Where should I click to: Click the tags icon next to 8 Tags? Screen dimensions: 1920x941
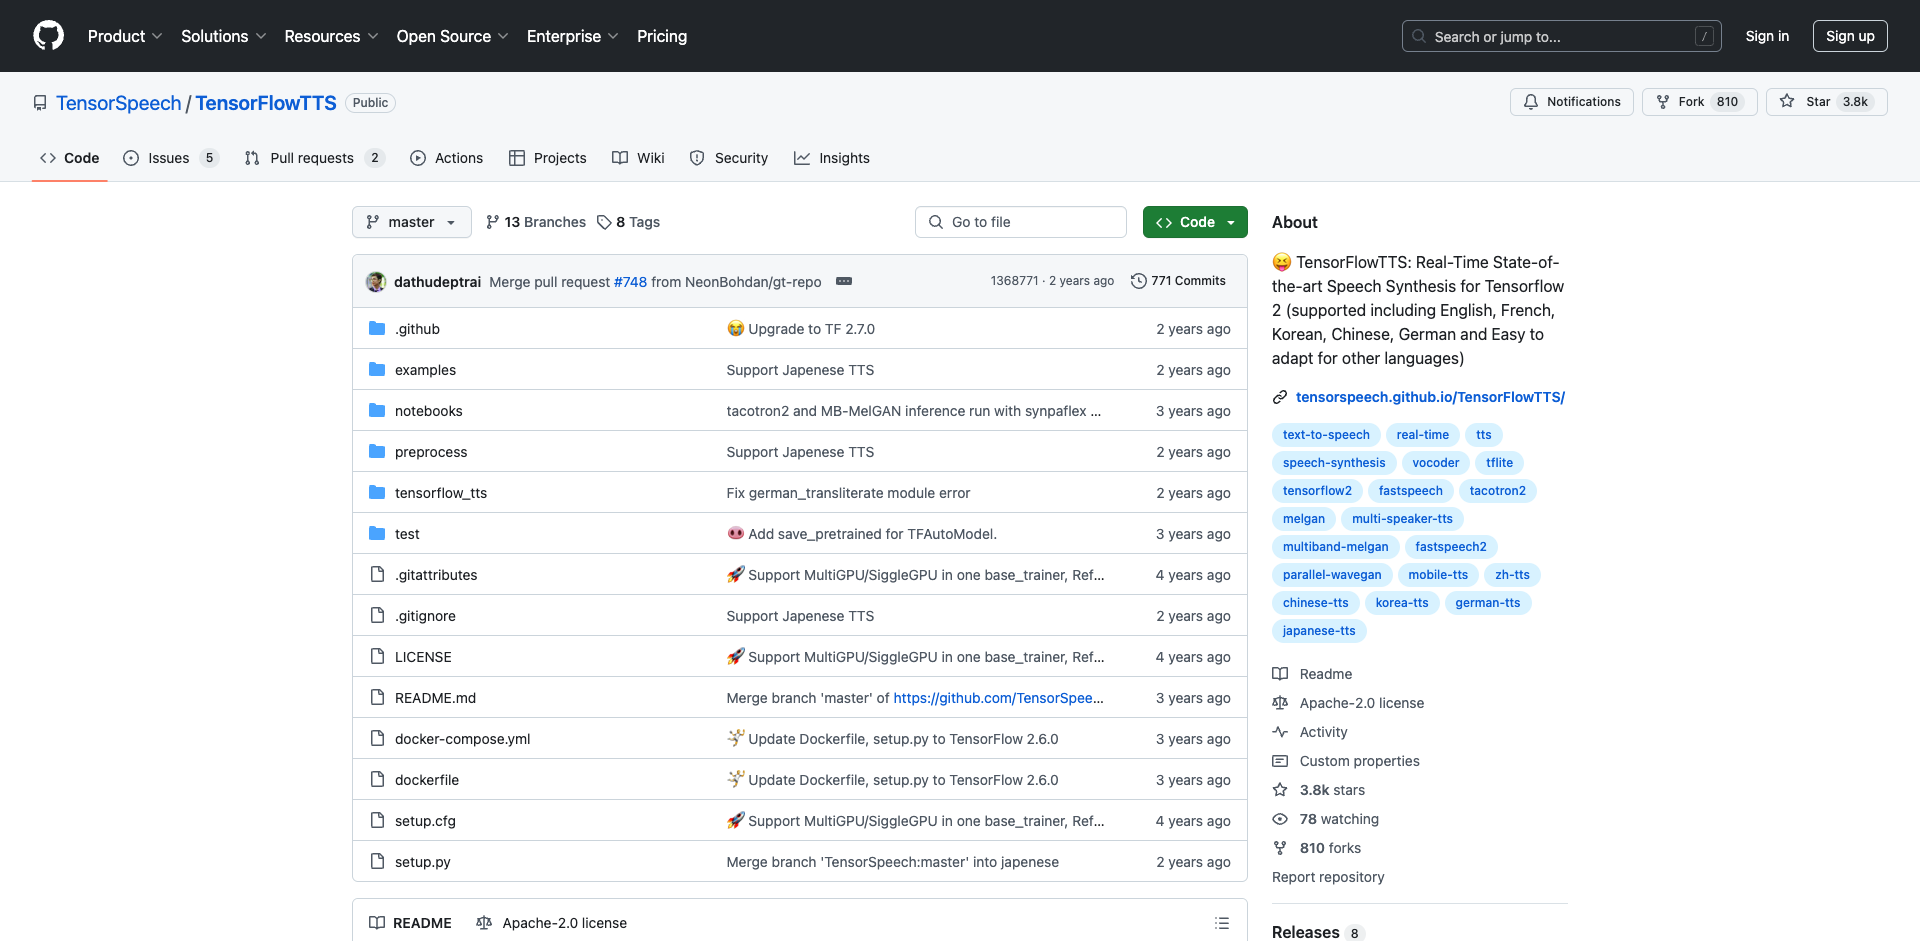click(604, 222)
